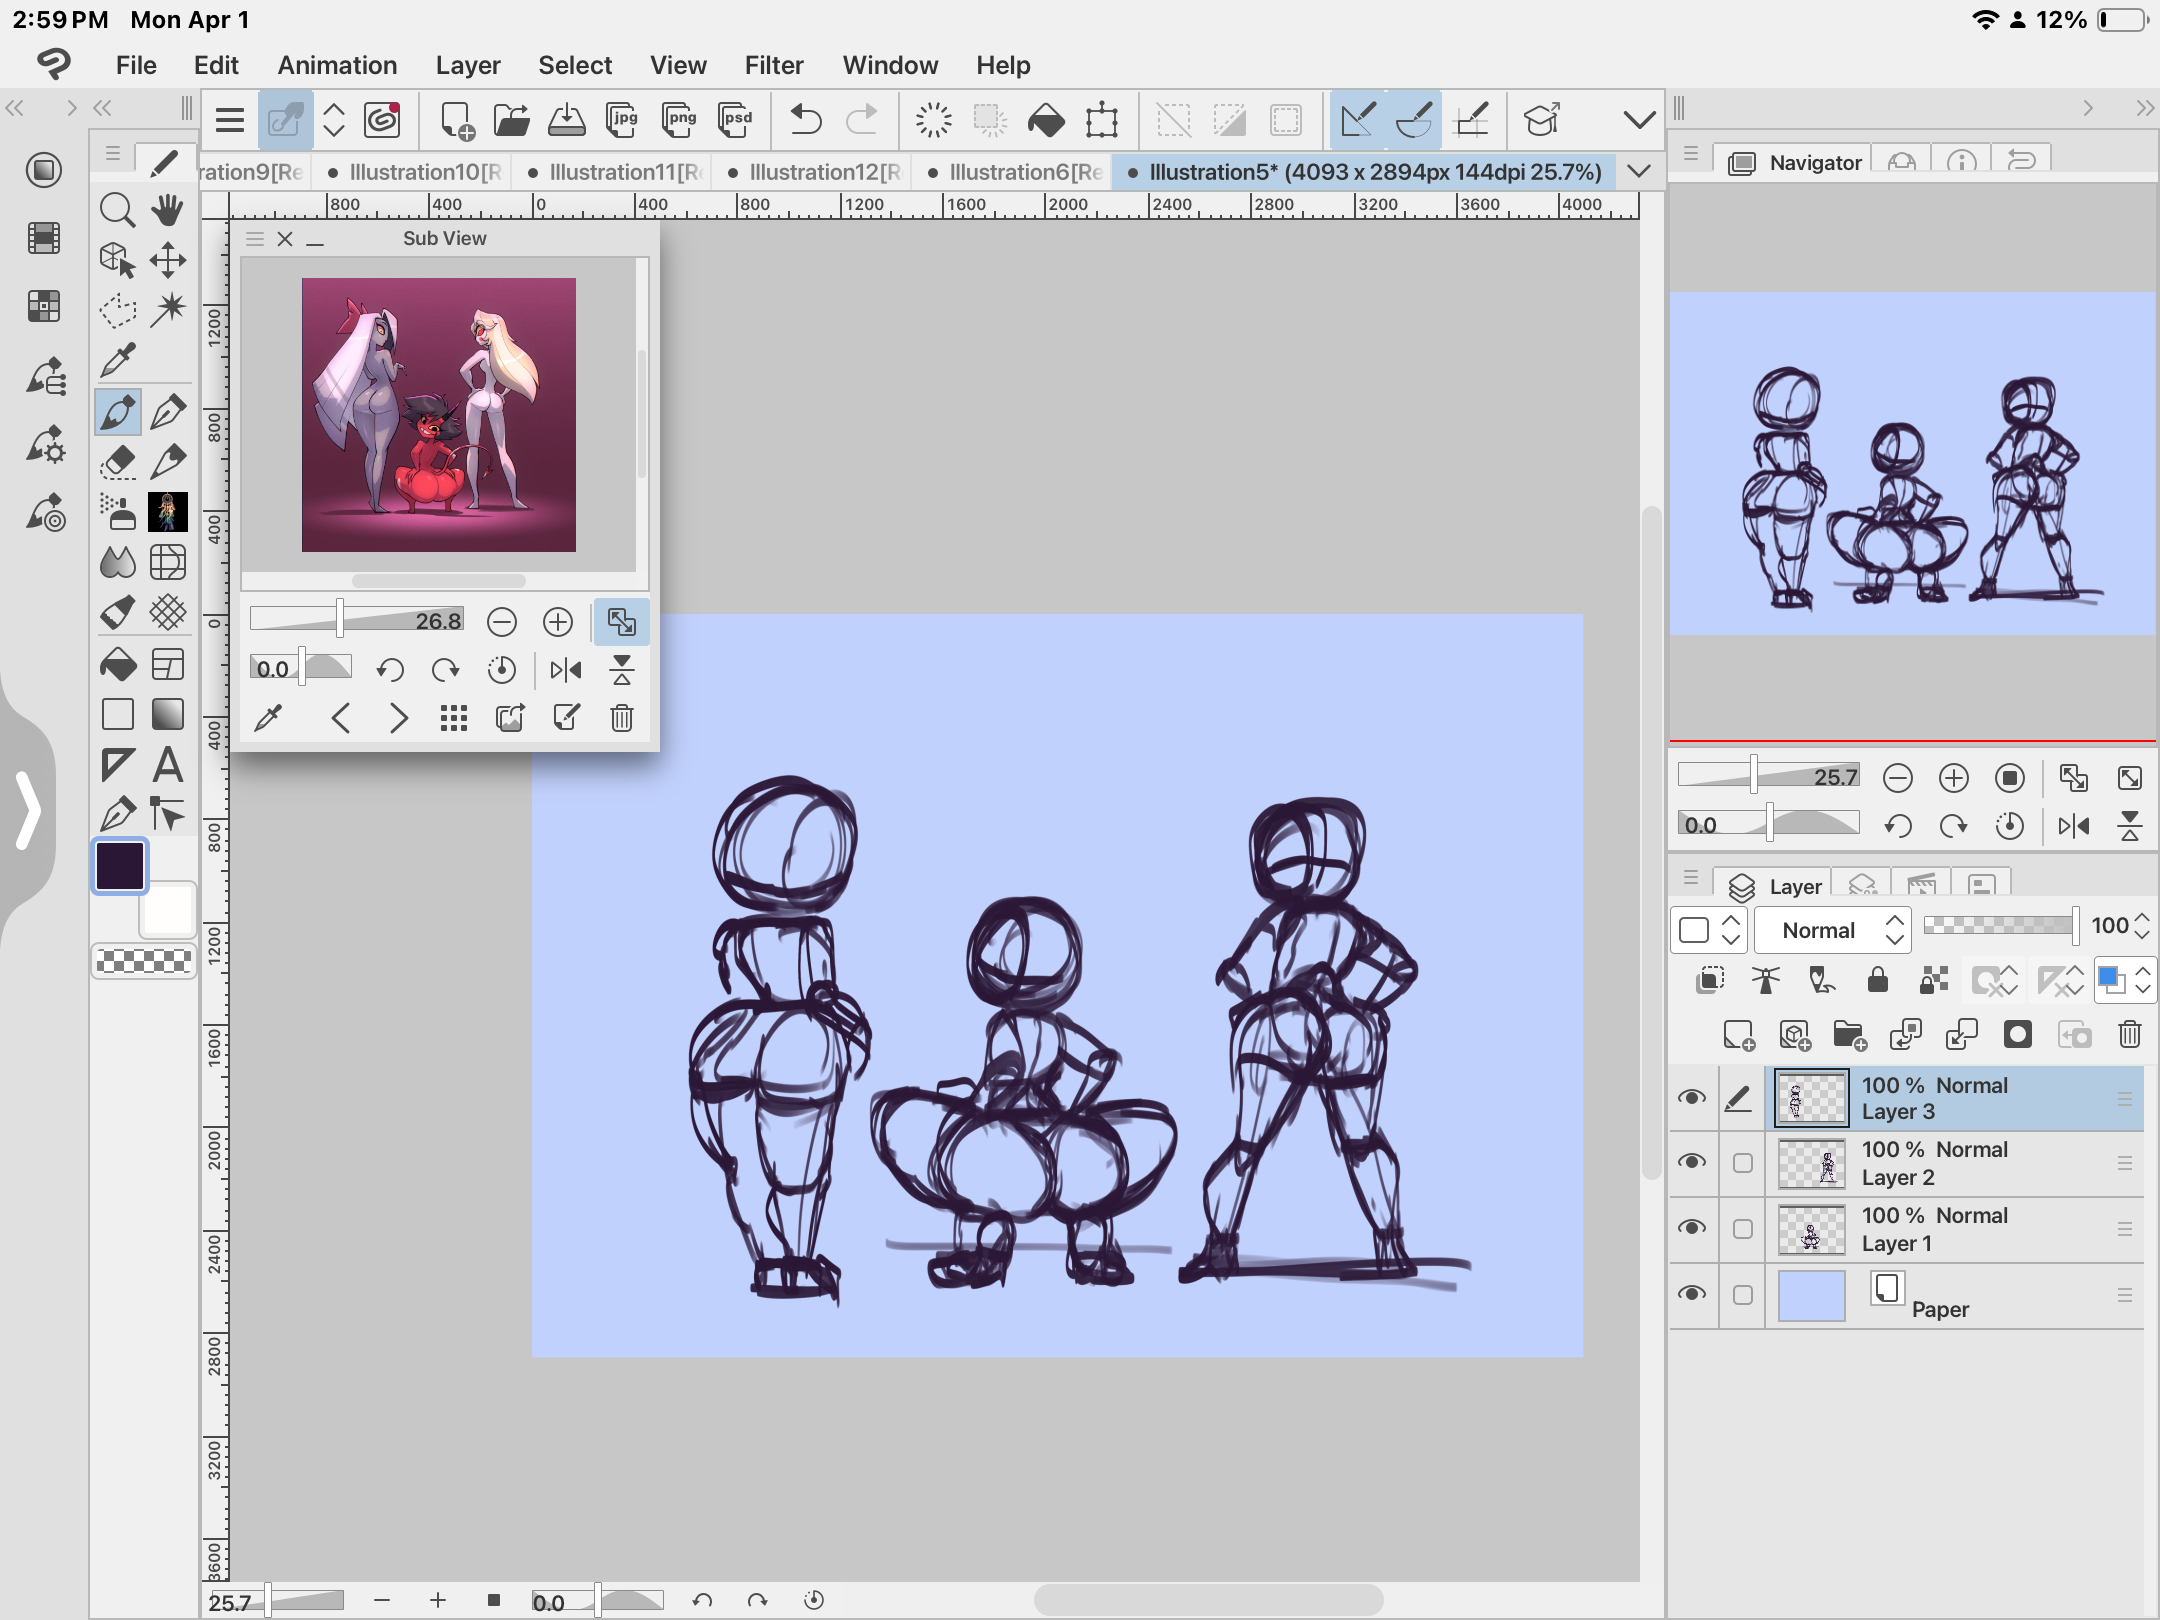This screenshot has width=2160, height=1620.
Task: Zoom in Navigator with plus button
Action: pyautogui.click(x=1953, y=778)
